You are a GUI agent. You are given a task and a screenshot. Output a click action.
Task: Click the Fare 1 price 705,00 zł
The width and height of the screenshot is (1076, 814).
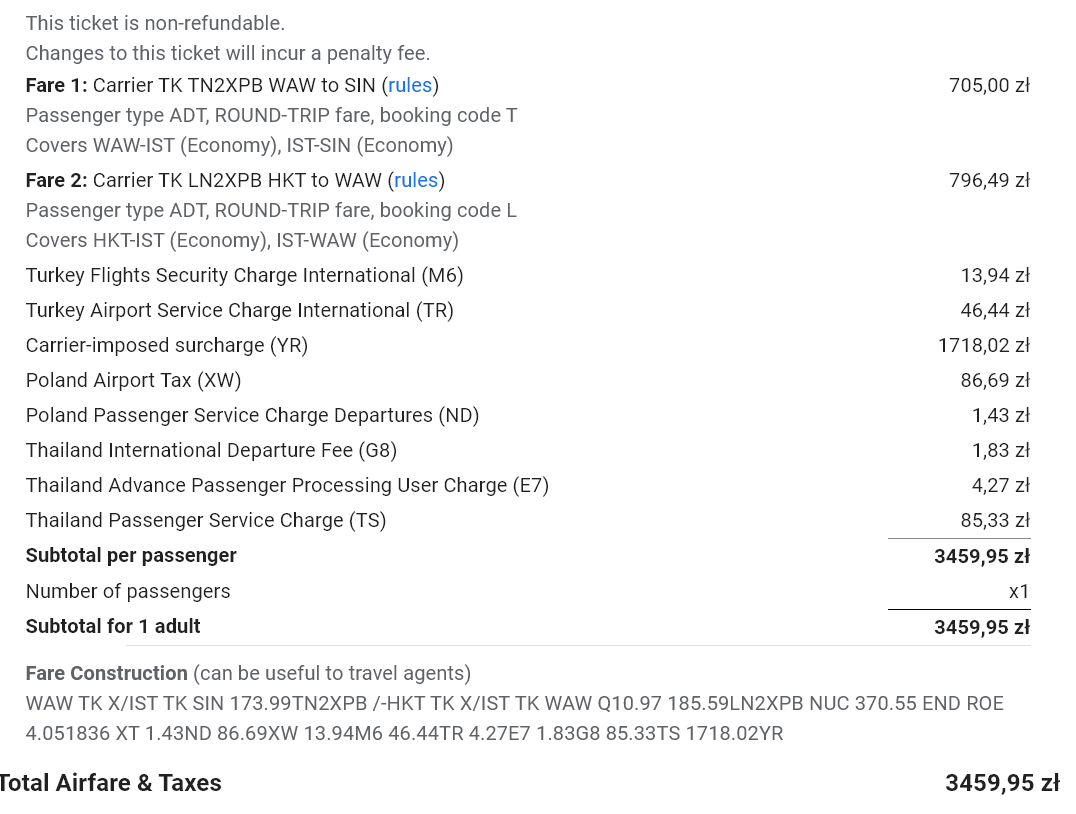click(x=989, y=85)
